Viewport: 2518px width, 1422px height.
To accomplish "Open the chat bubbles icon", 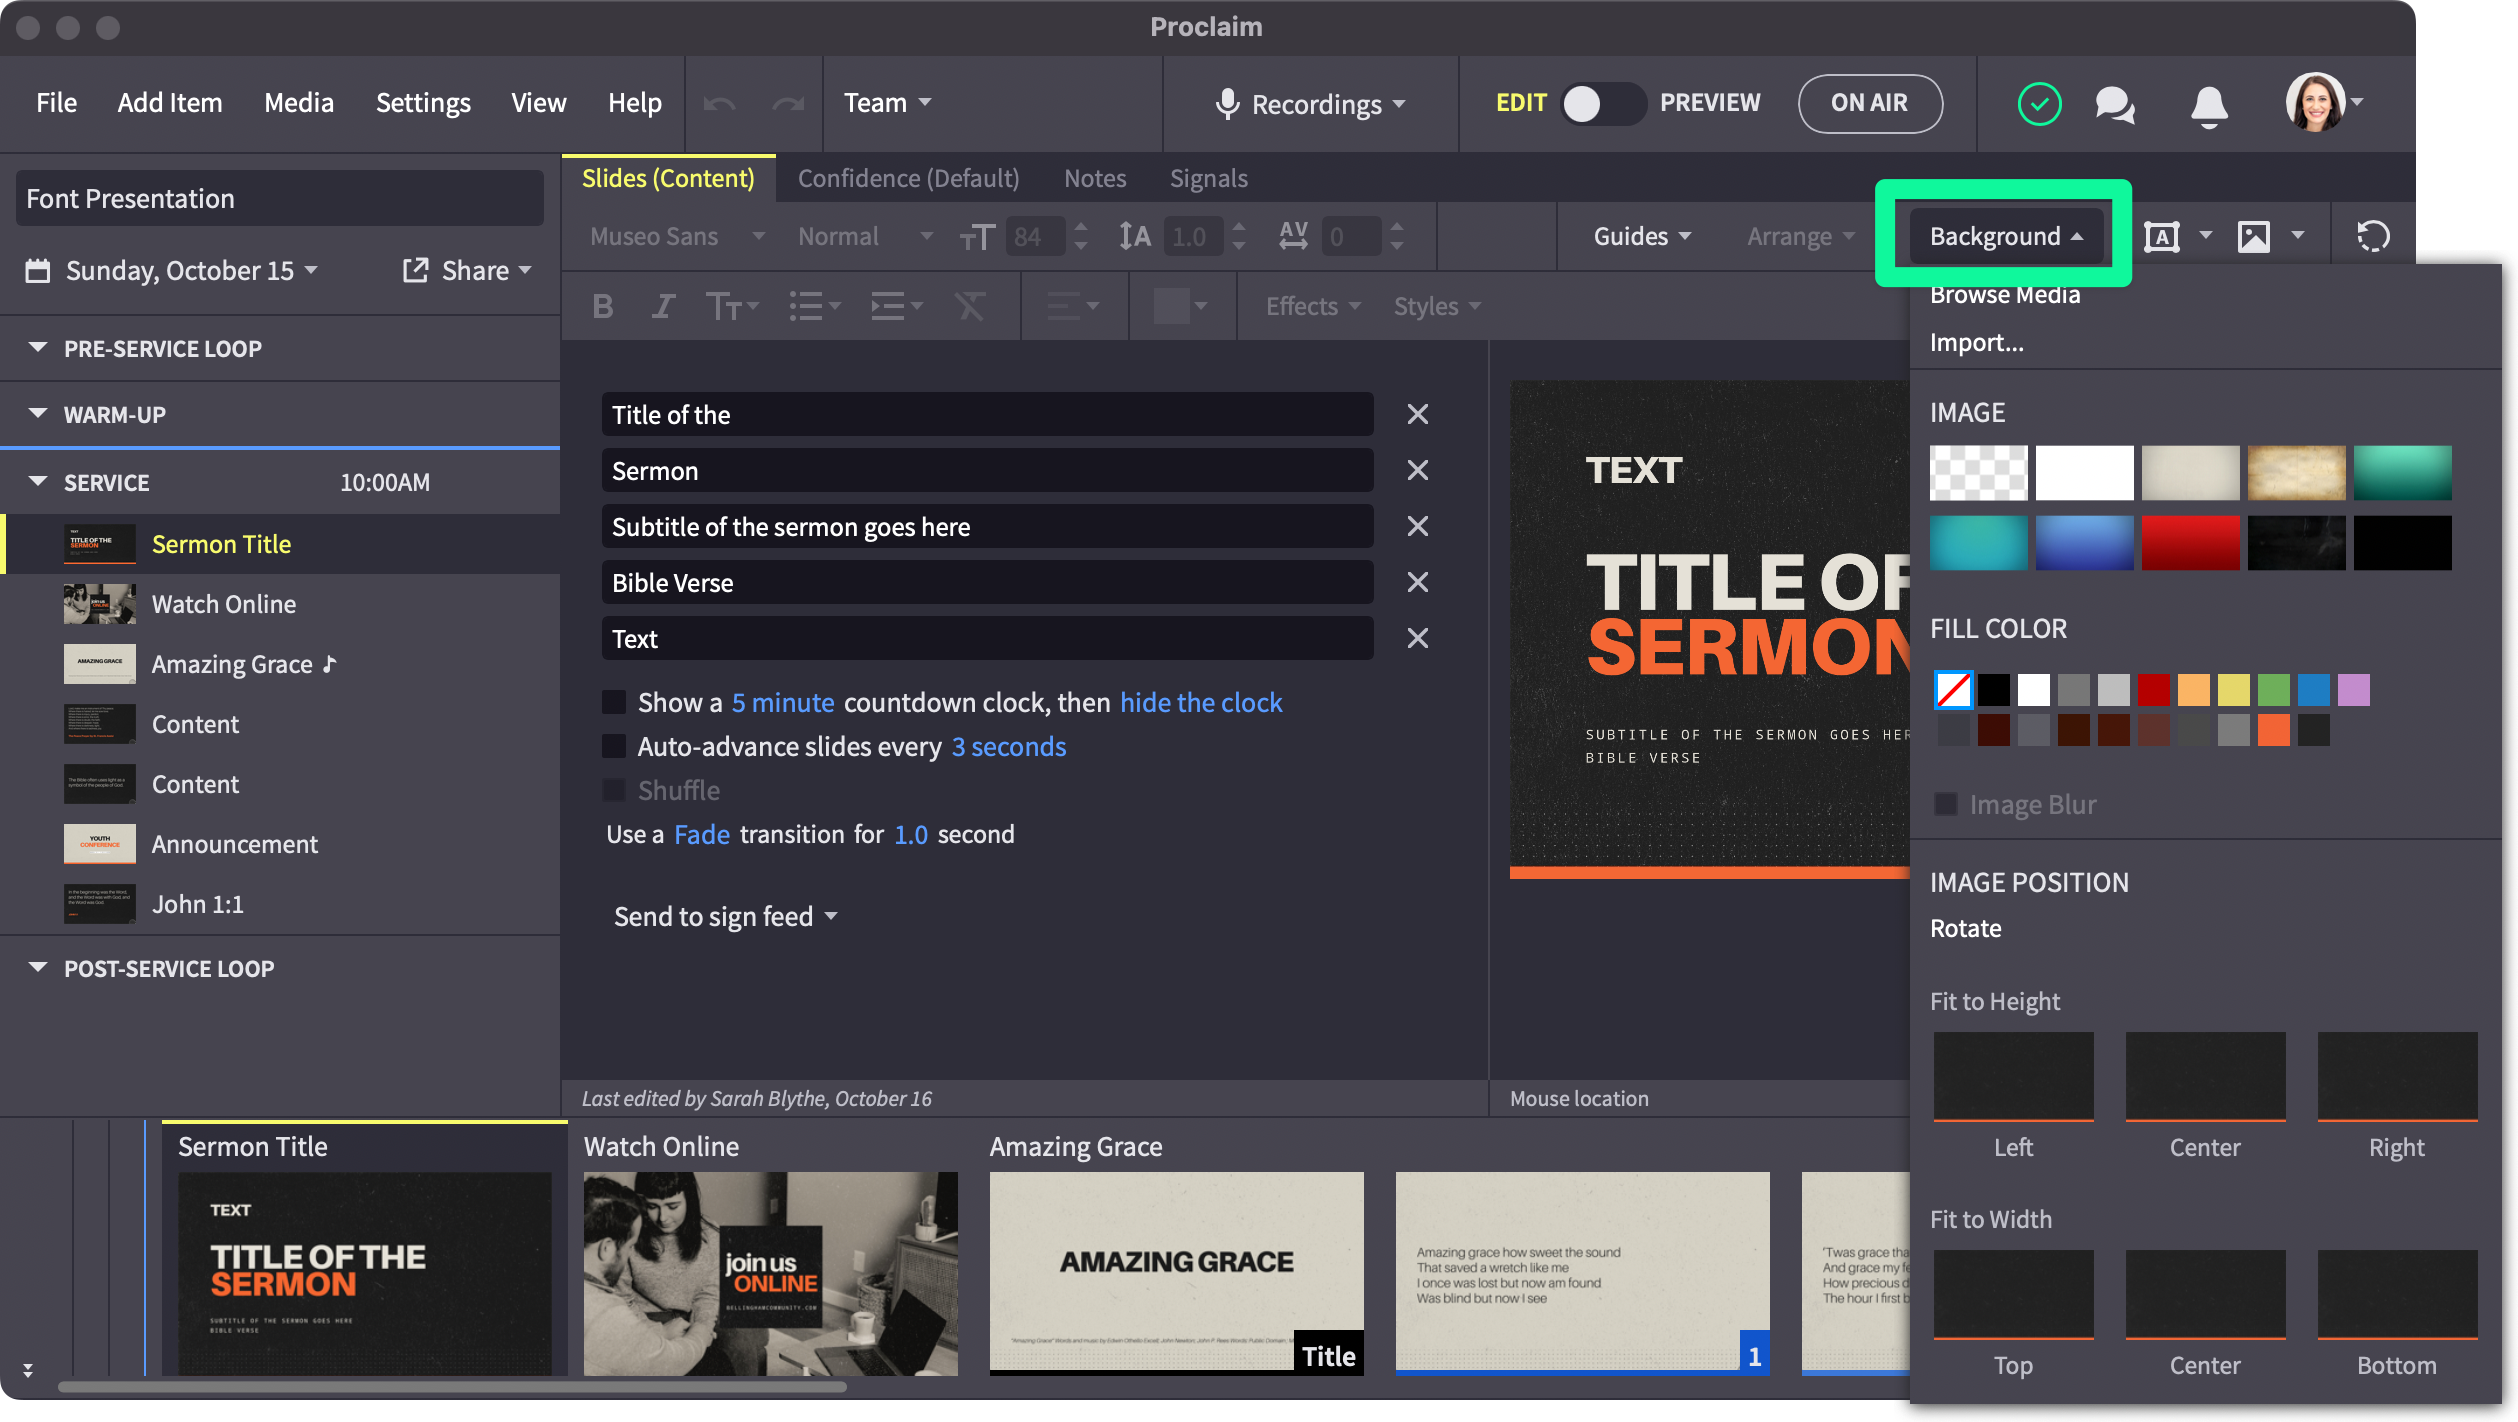I will point(2115,104).
